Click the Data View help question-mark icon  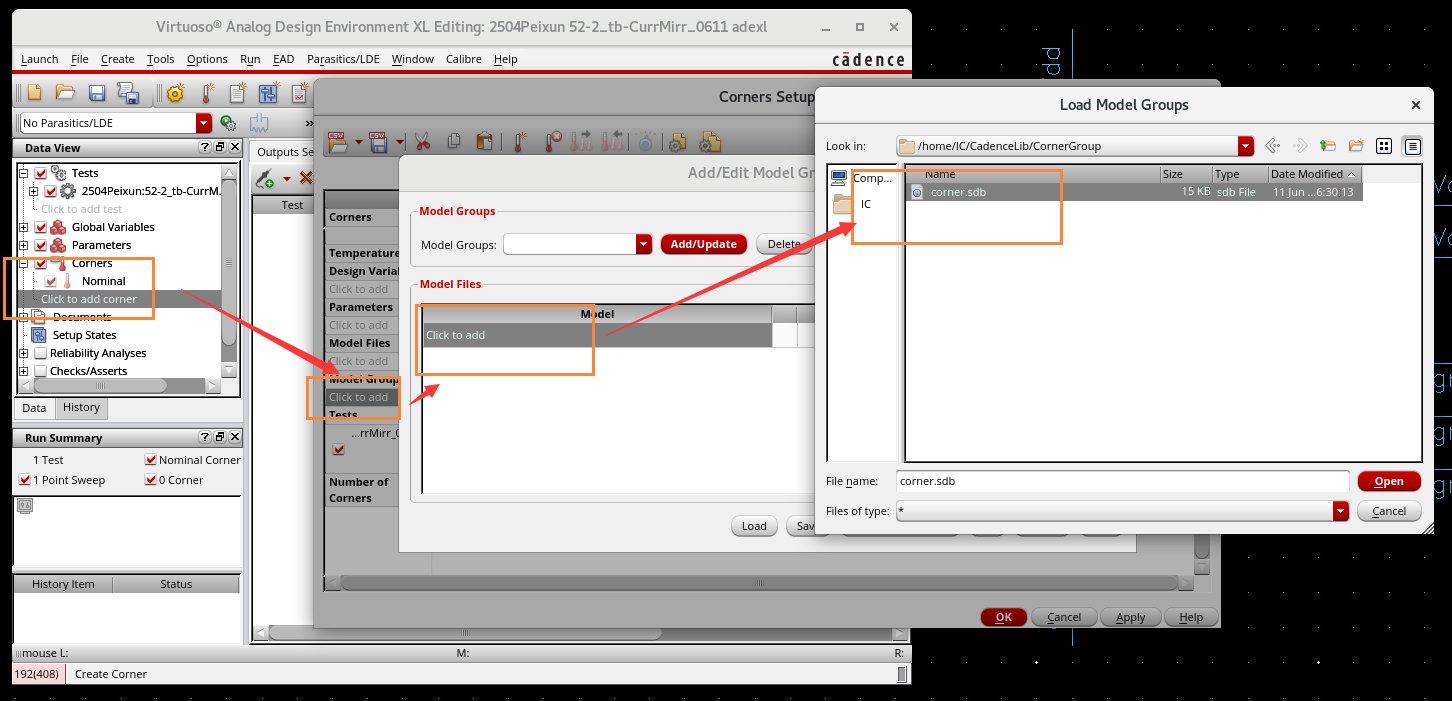click(x=205, y=147)
